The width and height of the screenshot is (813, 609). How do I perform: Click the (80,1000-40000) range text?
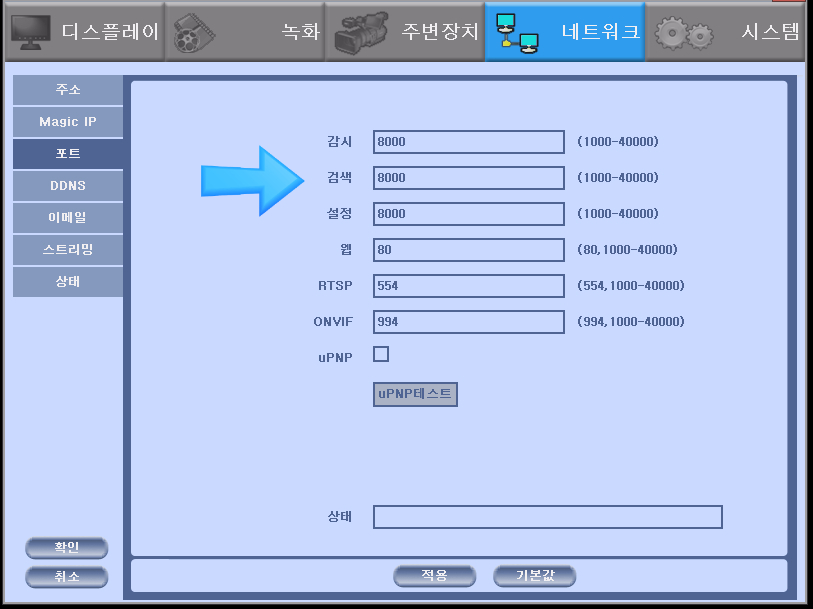627,250
